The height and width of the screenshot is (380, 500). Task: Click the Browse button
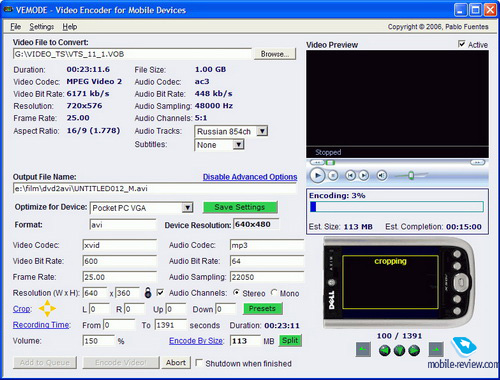(x=275, y=54)
